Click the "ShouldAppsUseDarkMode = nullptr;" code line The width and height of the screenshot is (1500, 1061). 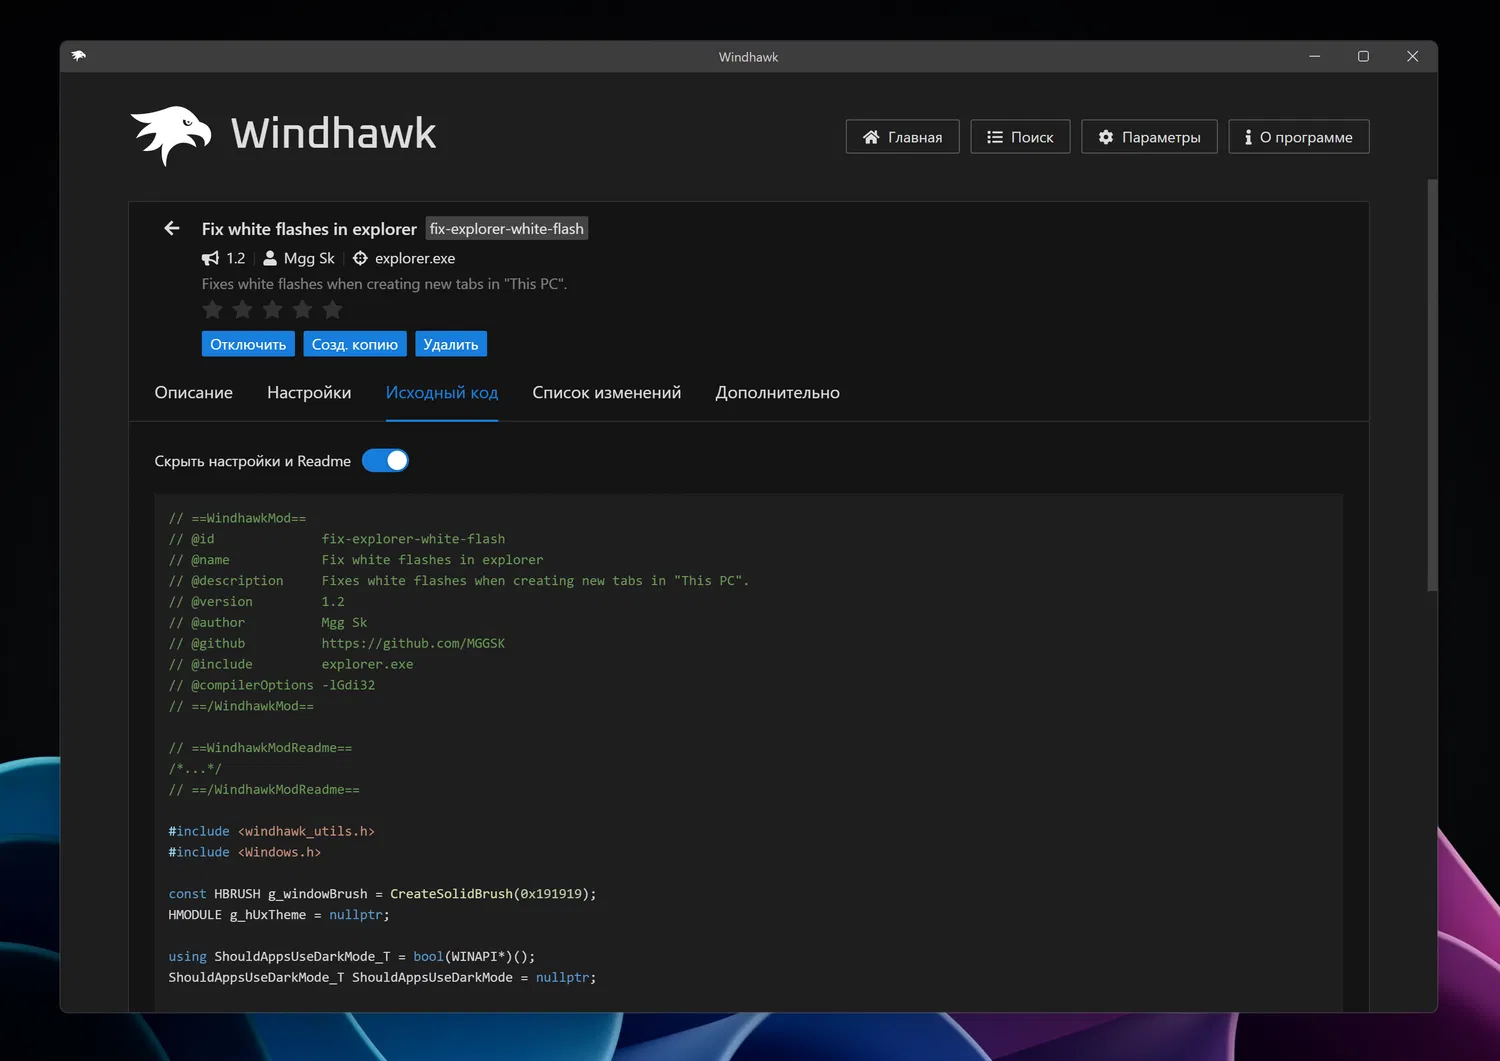(x=382, y=978)
